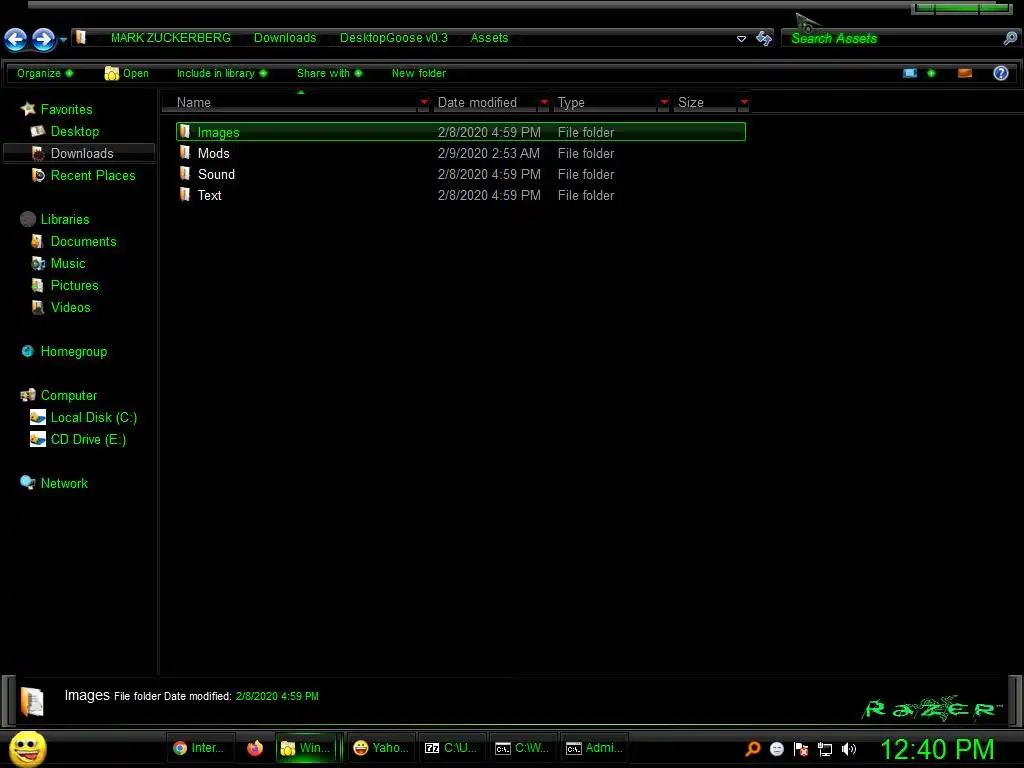Sort by the Name column header
The image size is (1024, 768).
click(289, 103)
